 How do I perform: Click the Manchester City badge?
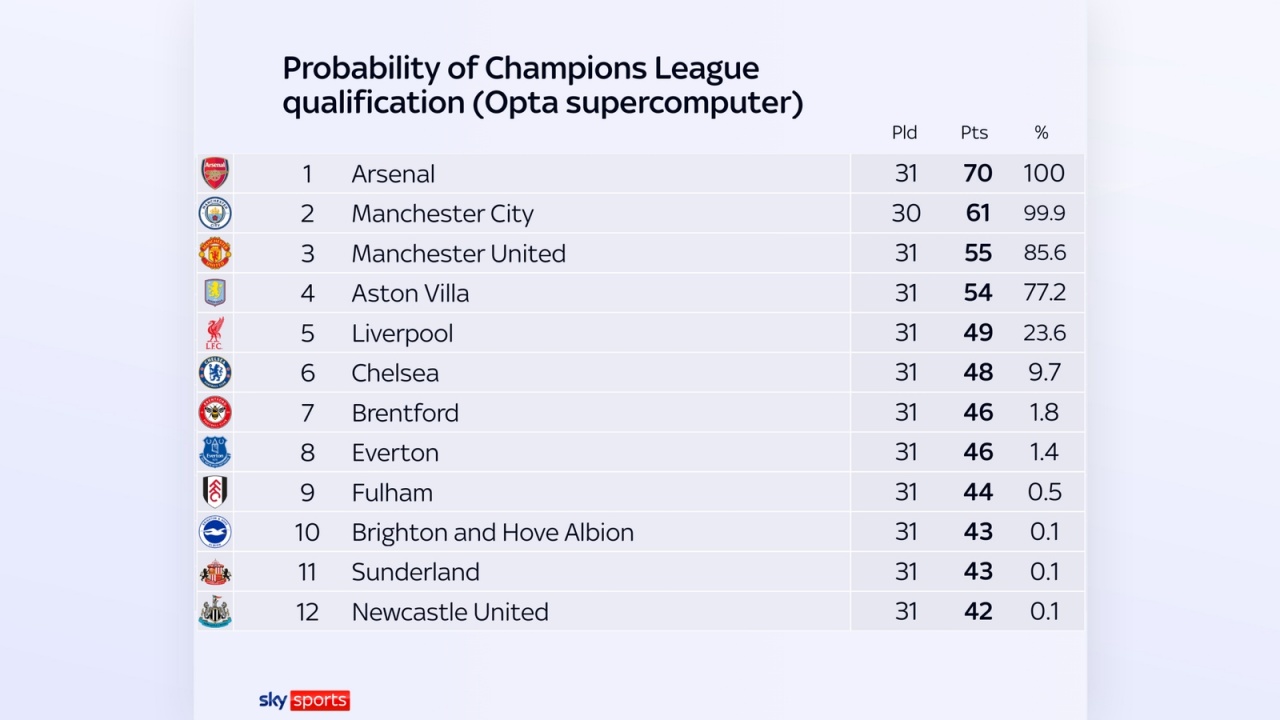(x=215, y=213)
